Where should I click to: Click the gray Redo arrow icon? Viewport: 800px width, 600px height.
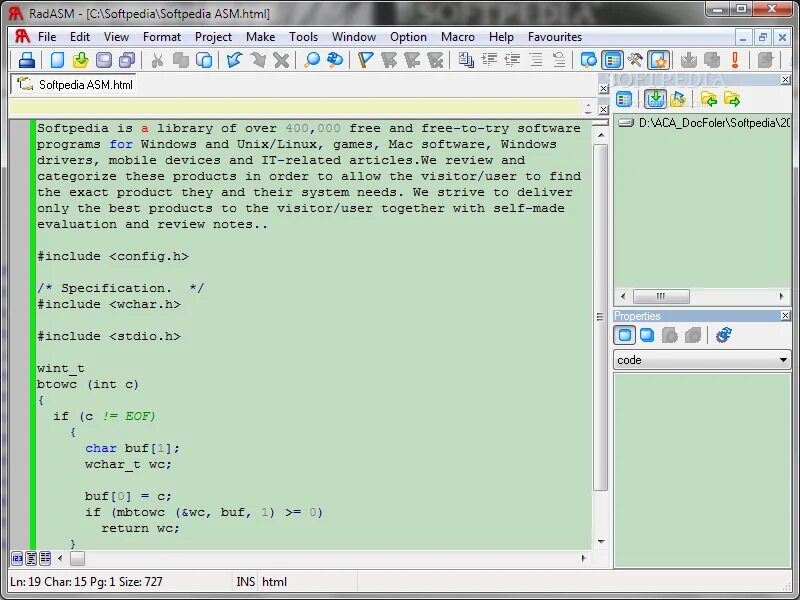pos(258,60)
